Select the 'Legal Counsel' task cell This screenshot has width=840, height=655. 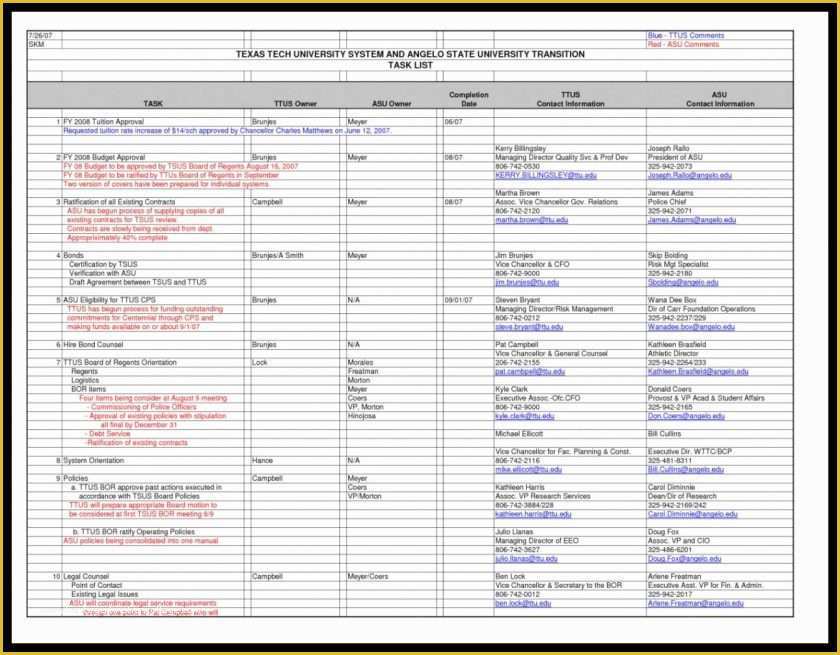[x=86, y=576]
